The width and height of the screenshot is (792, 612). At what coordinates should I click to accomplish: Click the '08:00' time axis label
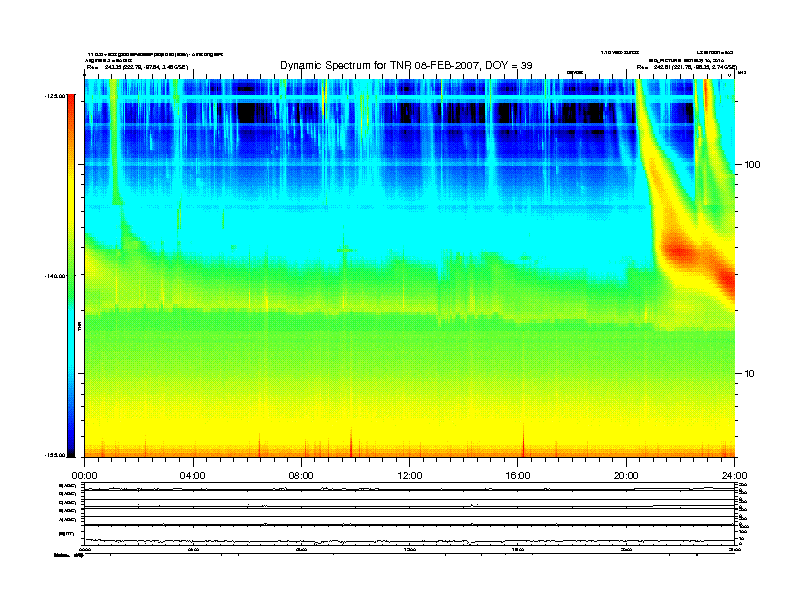[301, 476]
